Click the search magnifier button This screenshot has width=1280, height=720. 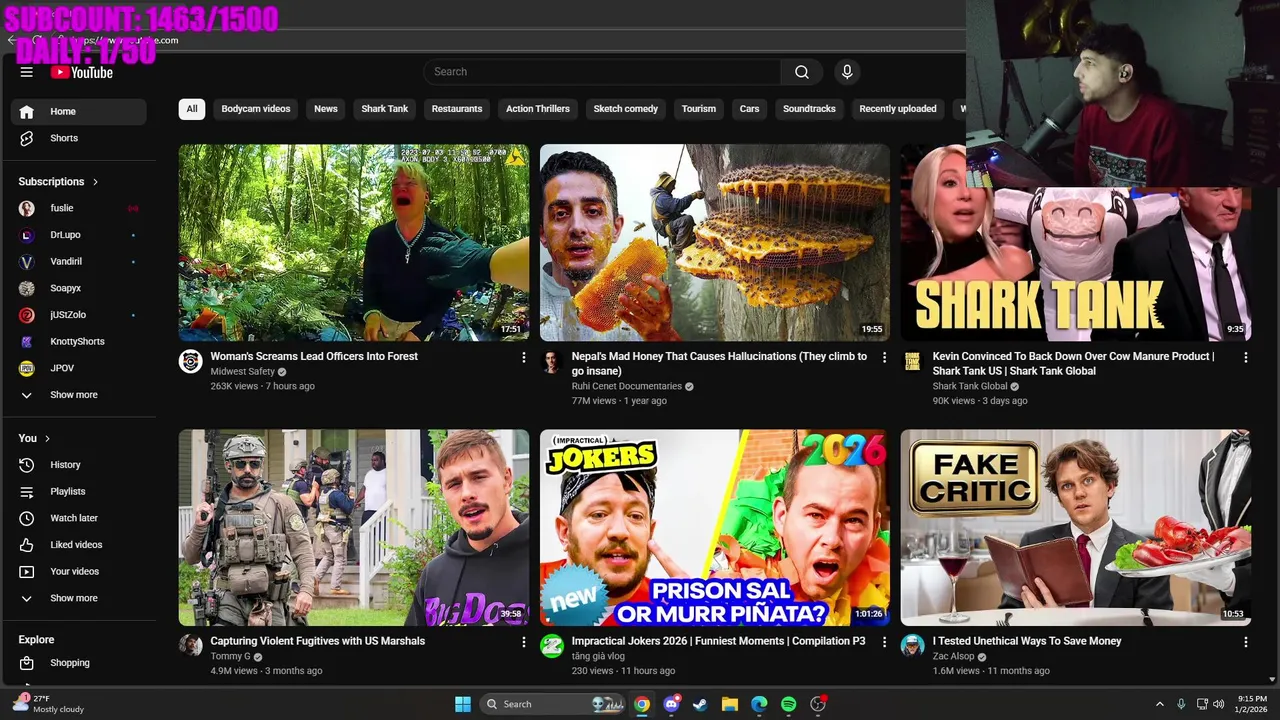pyautogui.click(x=802, y=72)
